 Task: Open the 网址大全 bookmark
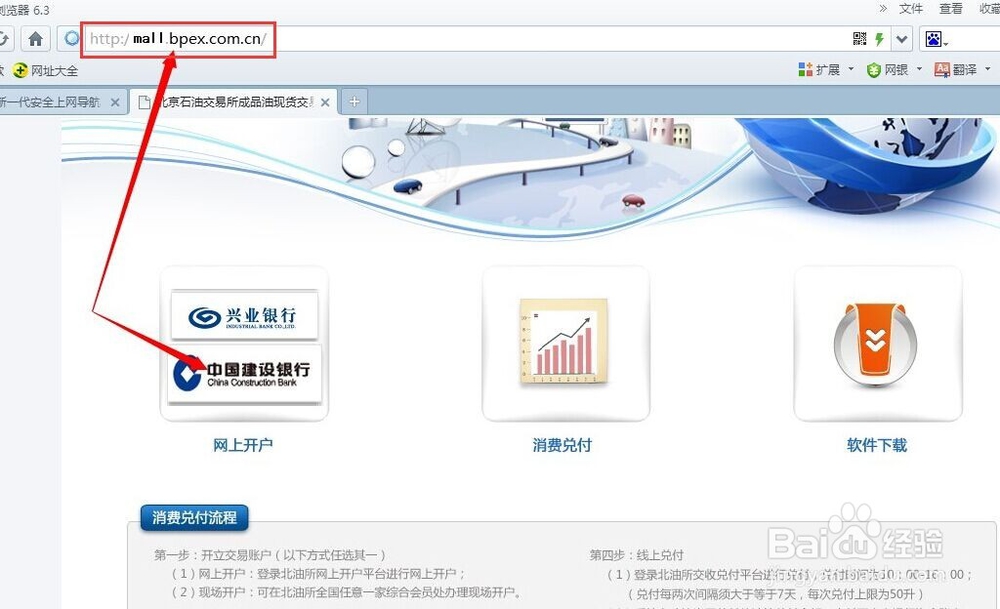(45, 70)
